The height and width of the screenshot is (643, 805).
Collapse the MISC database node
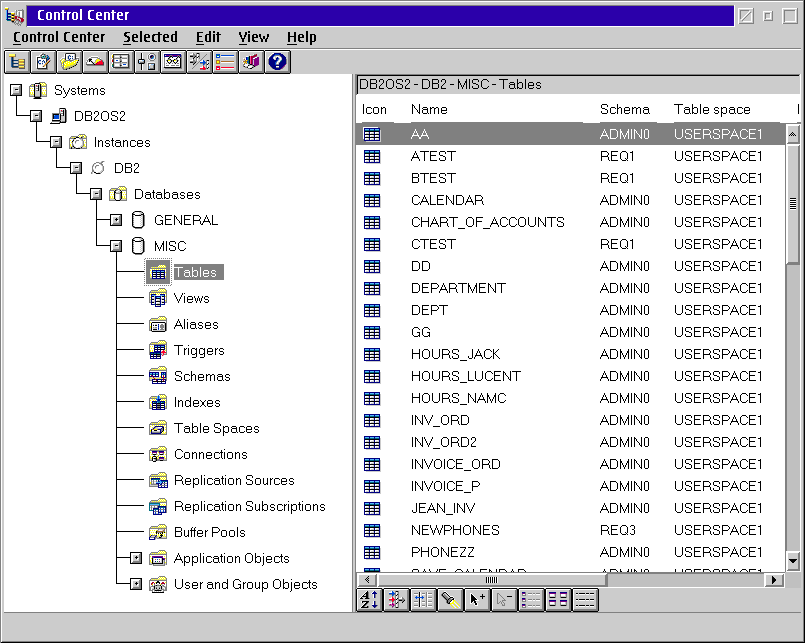[116, 246]
